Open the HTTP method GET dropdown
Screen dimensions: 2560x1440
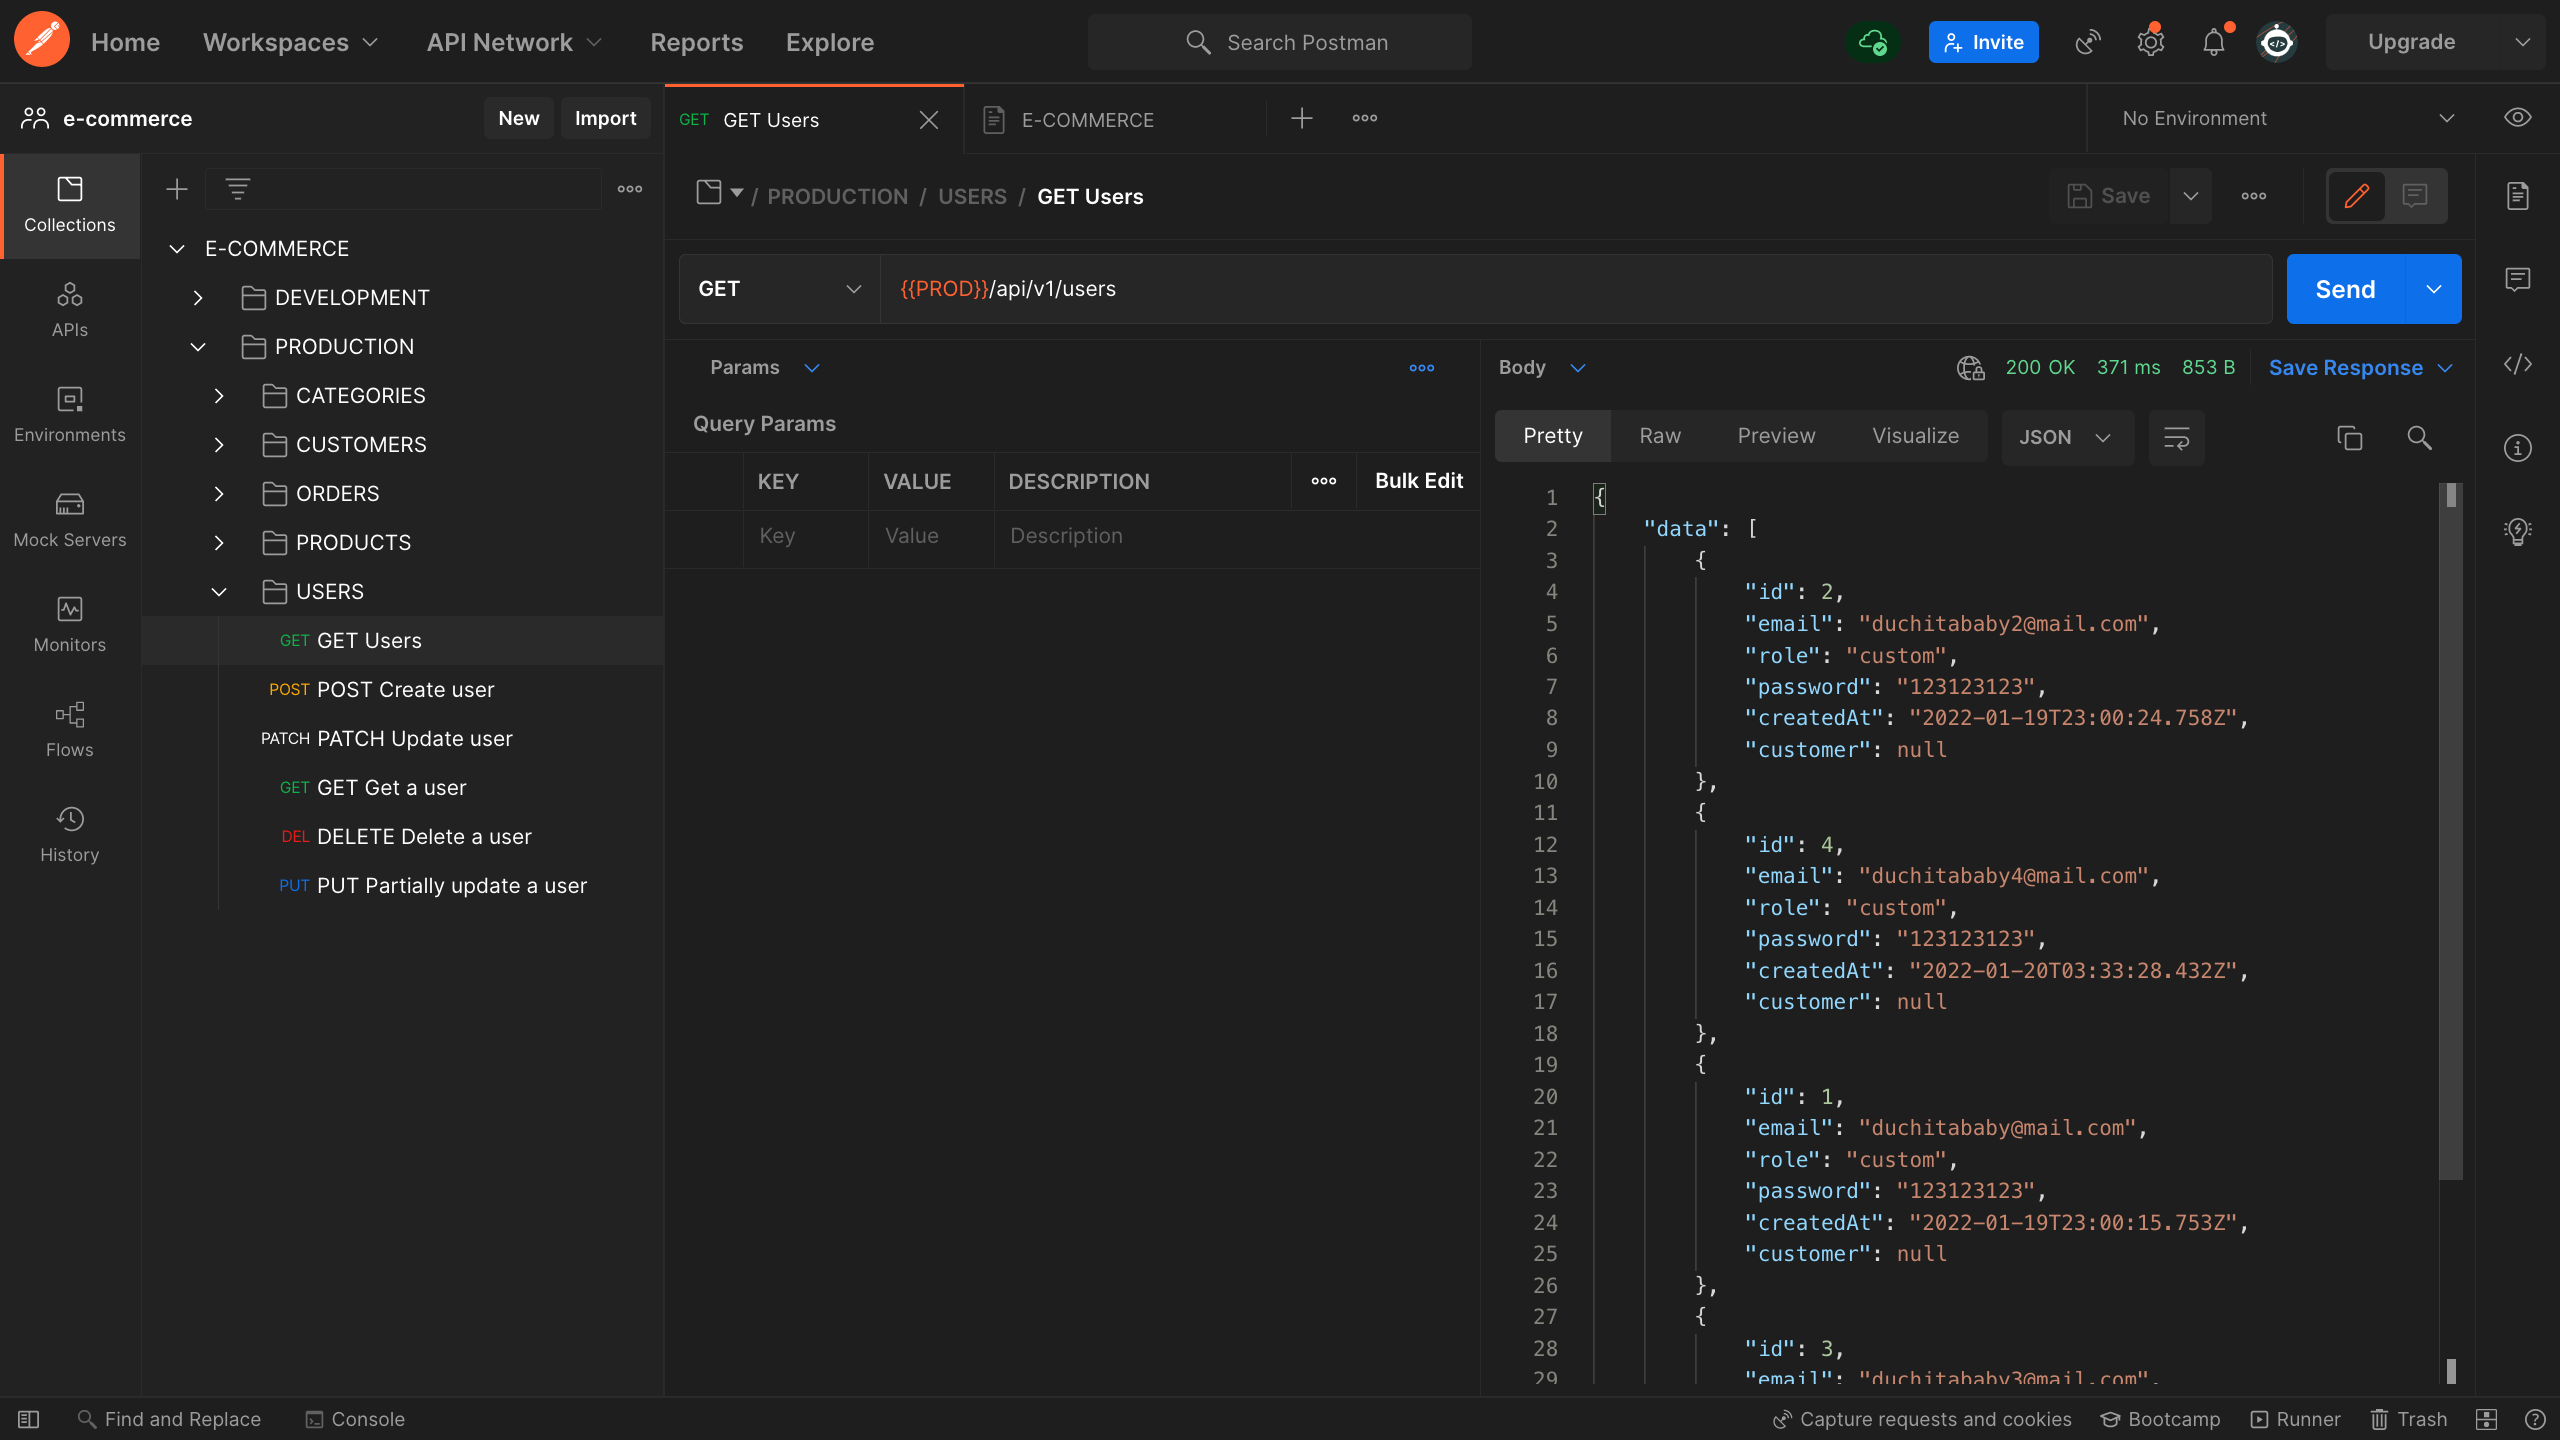[779, 289]
